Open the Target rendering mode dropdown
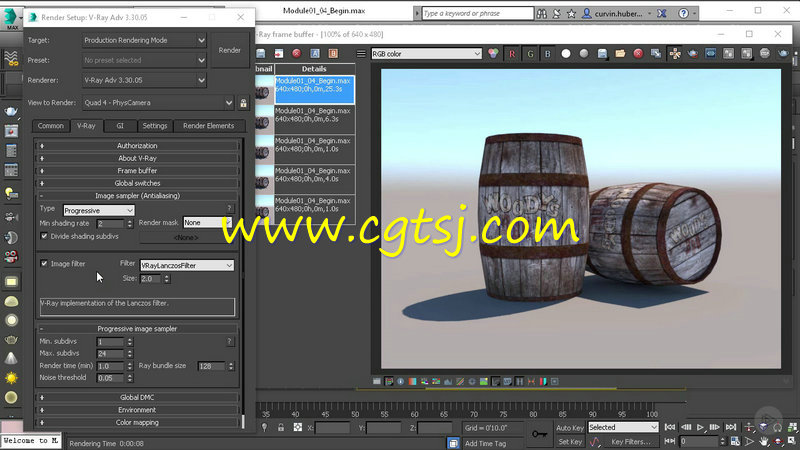Image resolution: width=800 pixels, height=450 pixels. 144,40
